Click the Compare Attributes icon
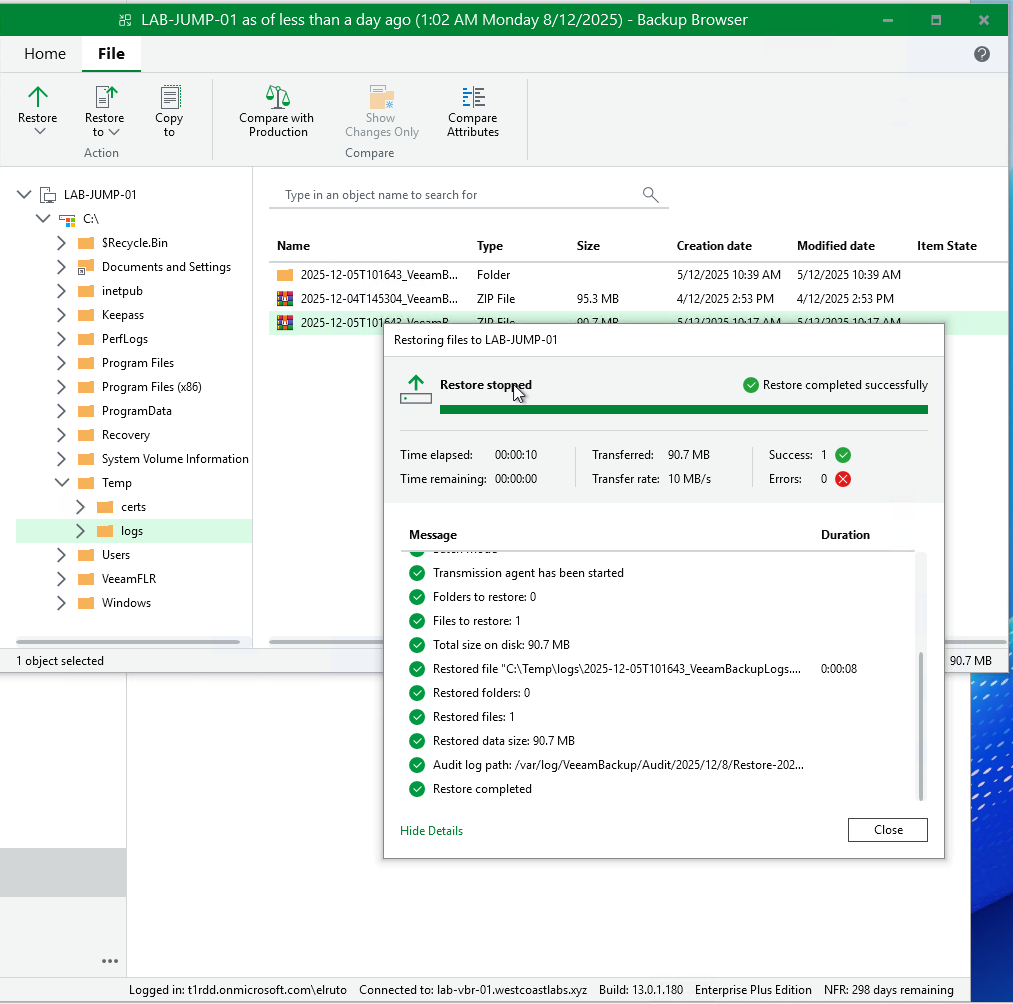Image resolution: width=1013 pixels, height=1004 pixels. tap(473, 98)
